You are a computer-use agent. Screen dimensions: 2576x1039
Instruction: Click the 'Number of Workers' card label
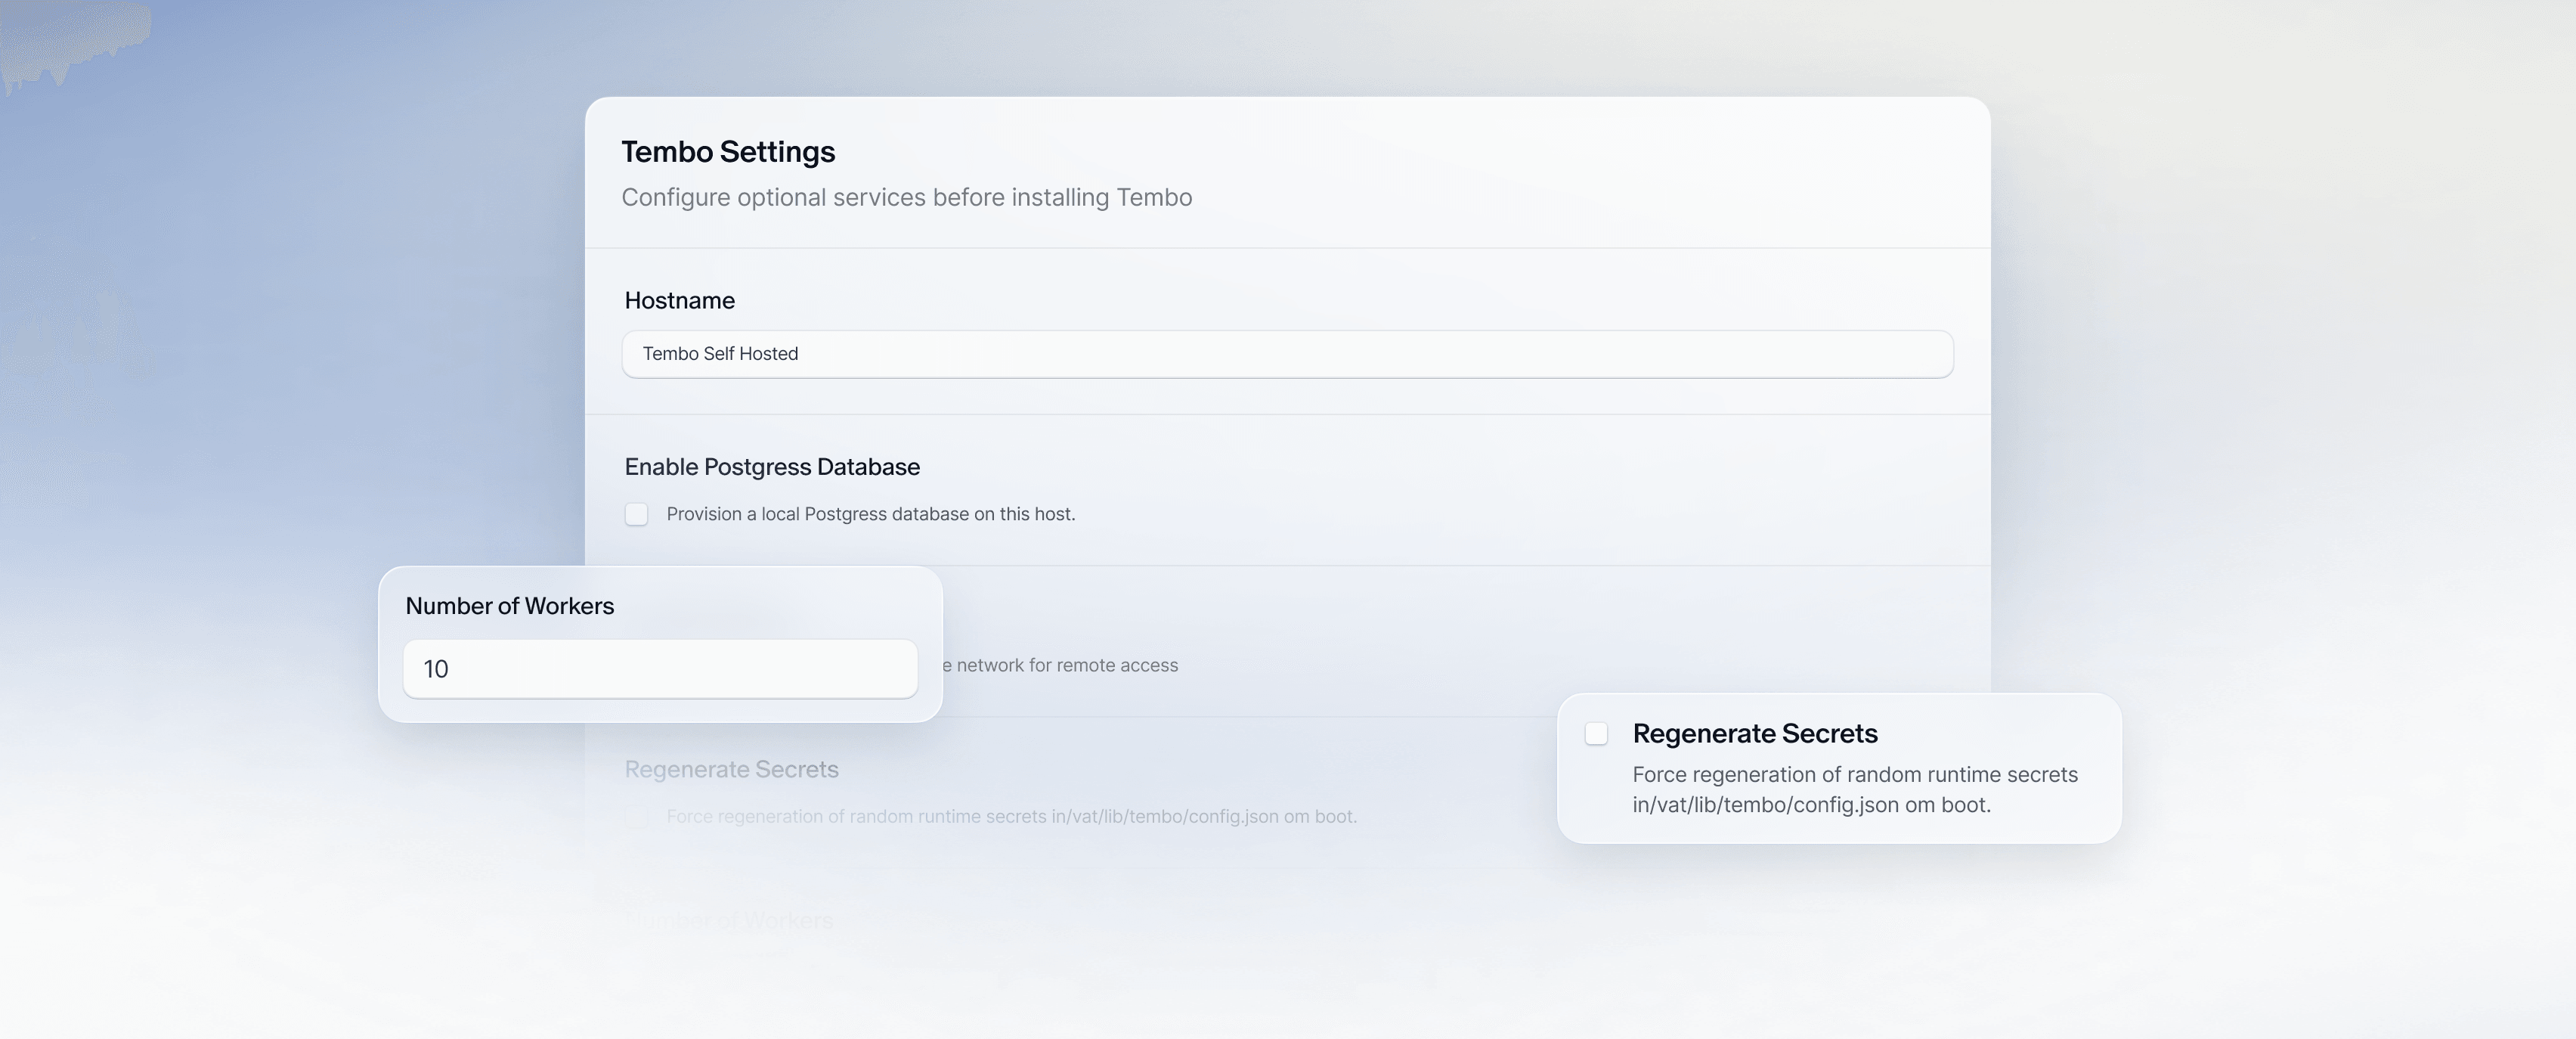510,606
